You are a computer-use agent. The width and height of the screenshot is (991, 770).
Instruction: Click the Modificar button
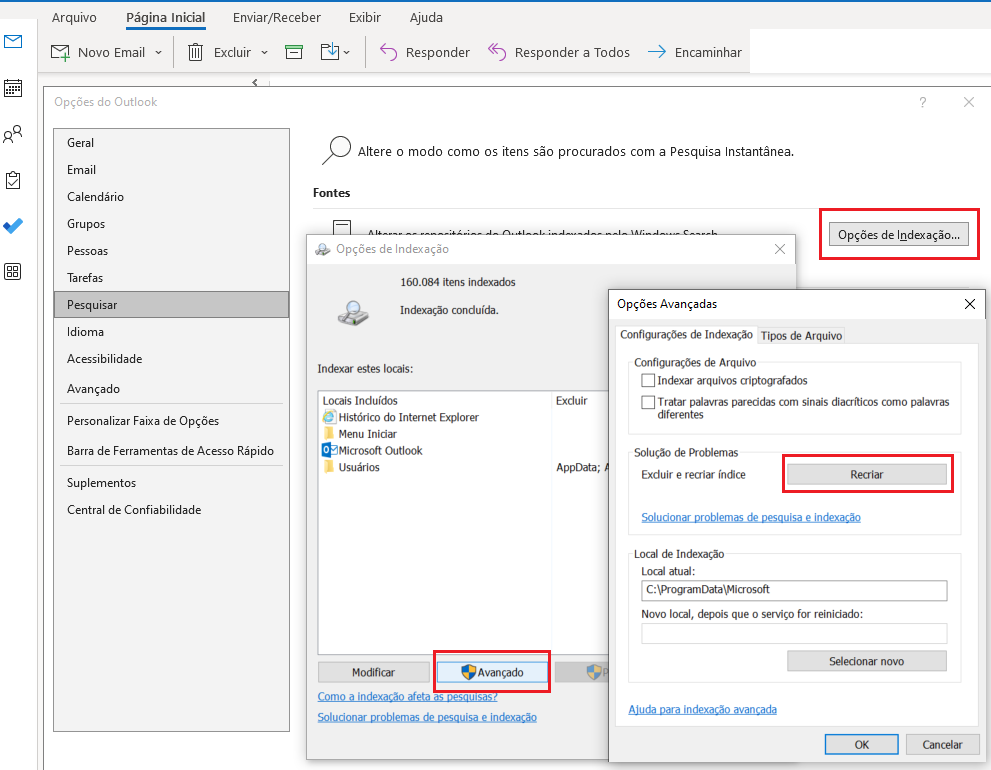(x=374, y=672)
